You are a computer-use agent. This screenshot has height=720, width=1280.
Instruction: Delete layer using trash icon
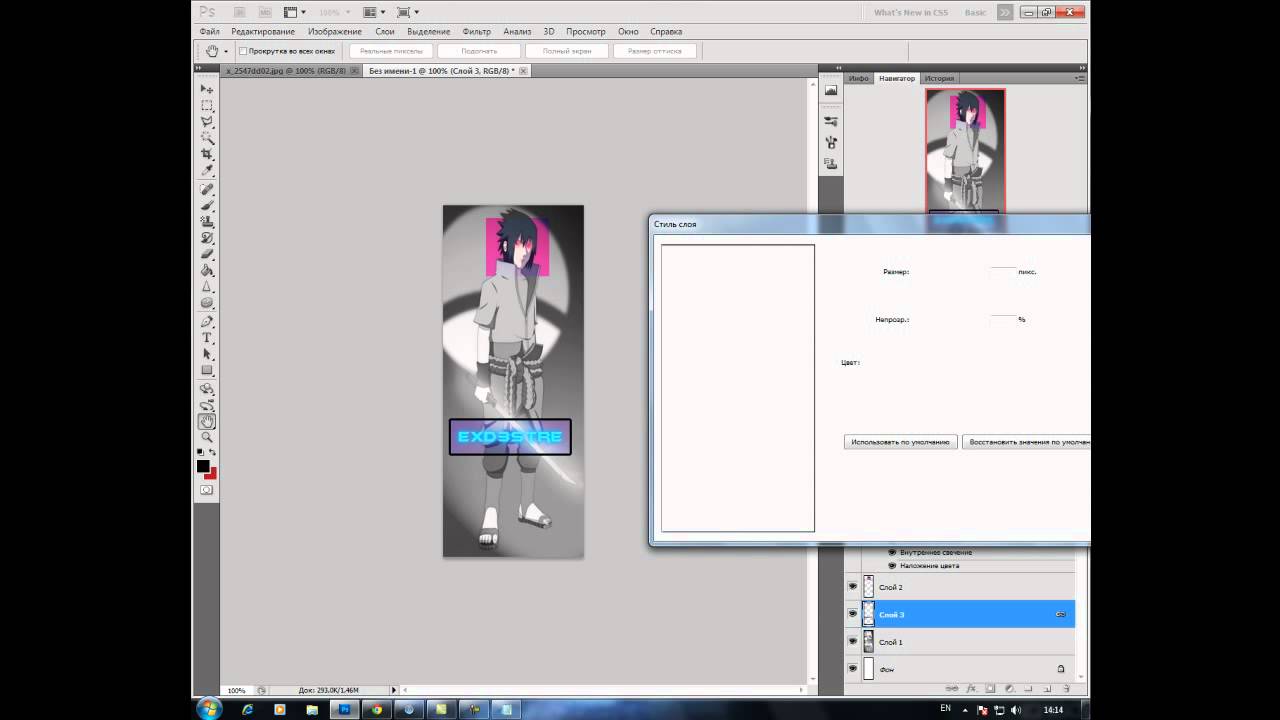[x=1067, y=688]
